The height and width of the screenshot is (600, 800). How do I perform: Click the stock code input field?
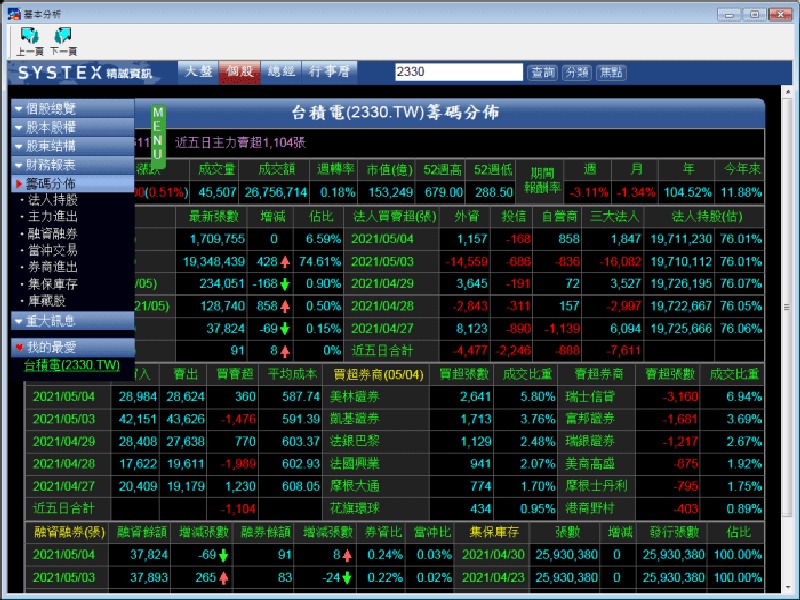pyautogui.click(x=458, y=72)
